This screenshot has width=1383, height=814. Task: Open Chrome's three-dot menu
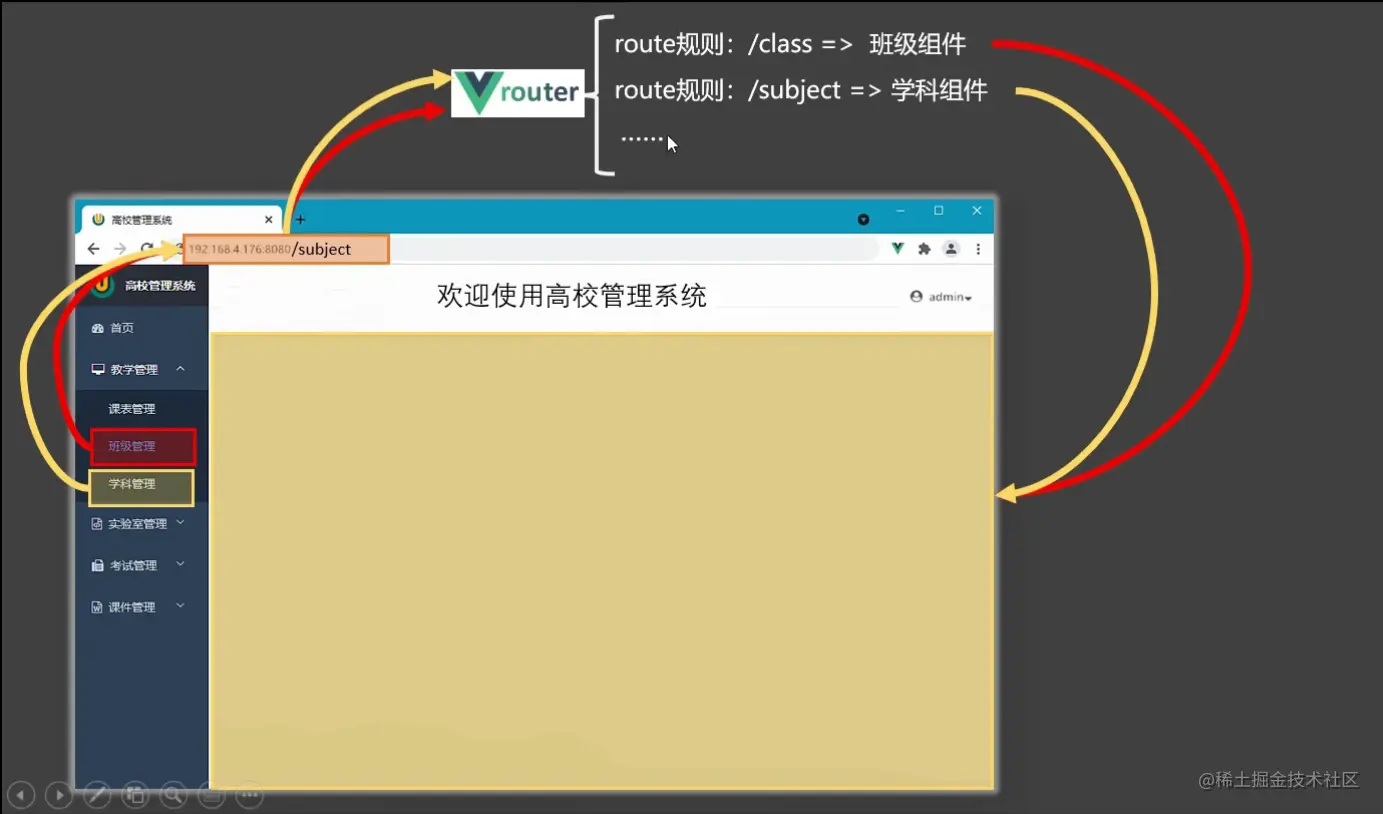click(x=977, y=248)
